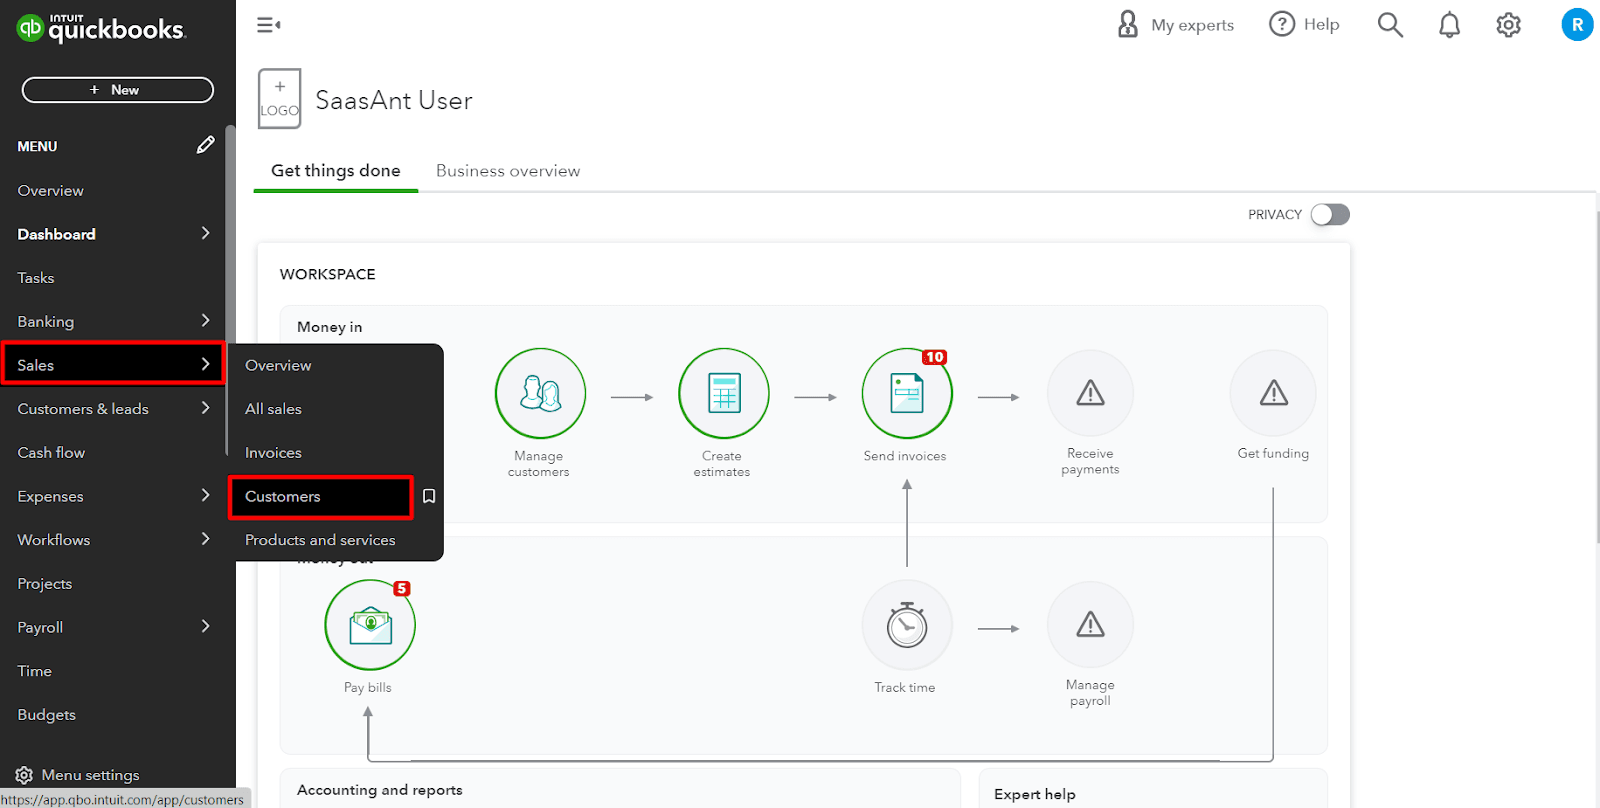This screenshot has width=1600, height=808.
Task: Expand the Banking submenu chevron
Action: [x=205, y=321]
